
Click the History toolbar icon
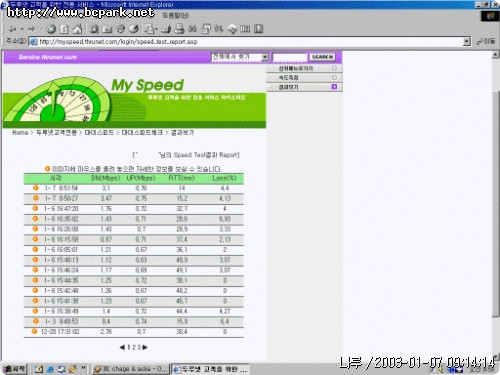(121, 29)
